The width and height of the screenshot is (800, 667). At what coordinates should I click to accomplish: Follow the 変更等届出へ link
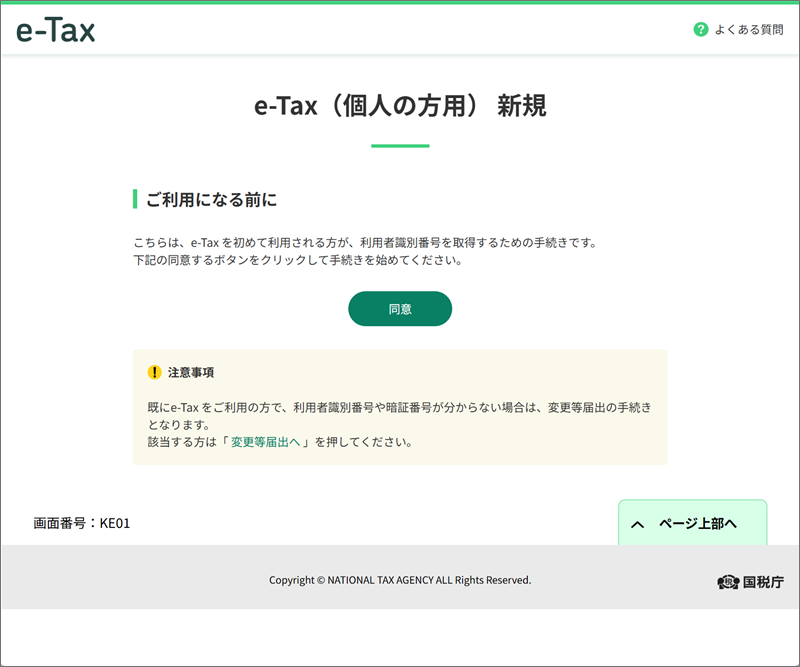tap(265, 442)
